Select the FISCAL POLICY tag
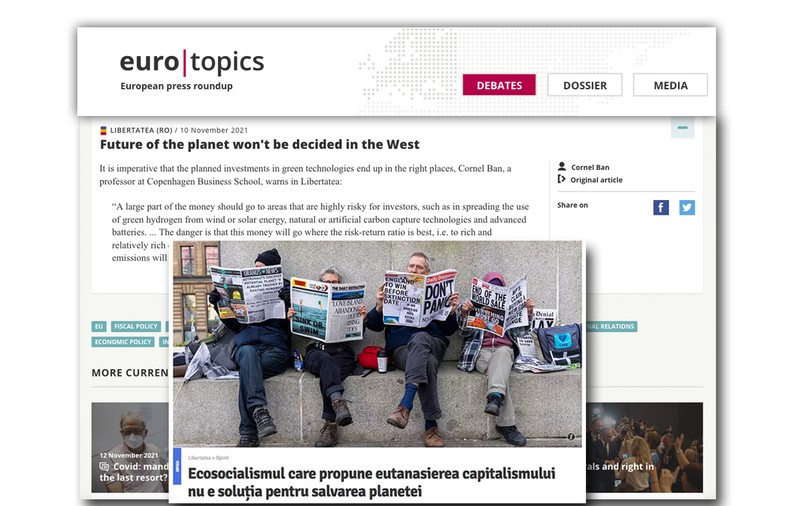The height and width of the screenshot is (506, 800). coord(136,326)
